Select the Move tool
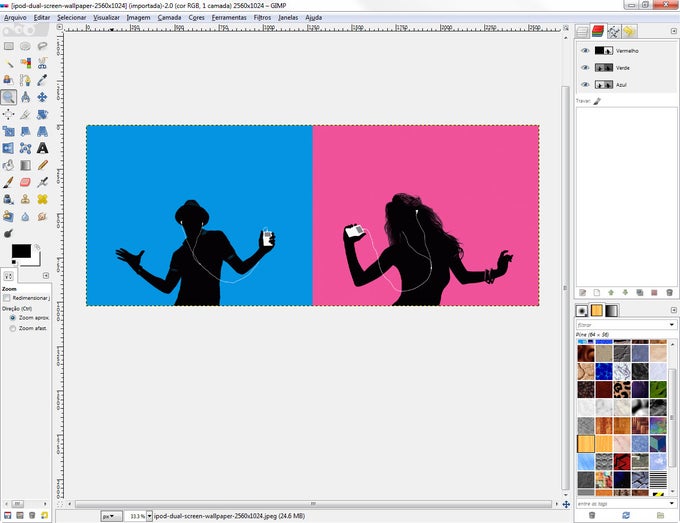The image size is (680, 523). (42, 97)
